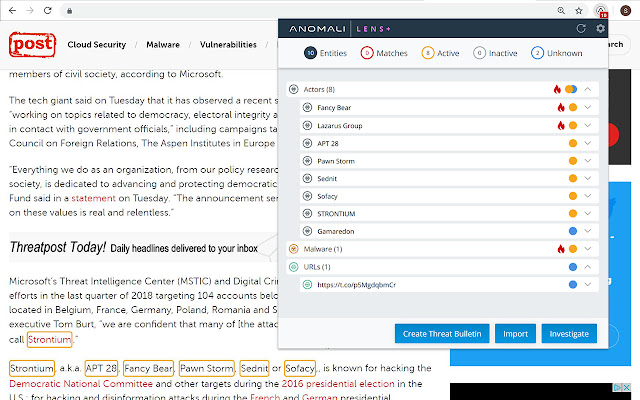This screenshot has width=640, height=400.
Task: Click the APT 28 actor icon
Action: 307,143
